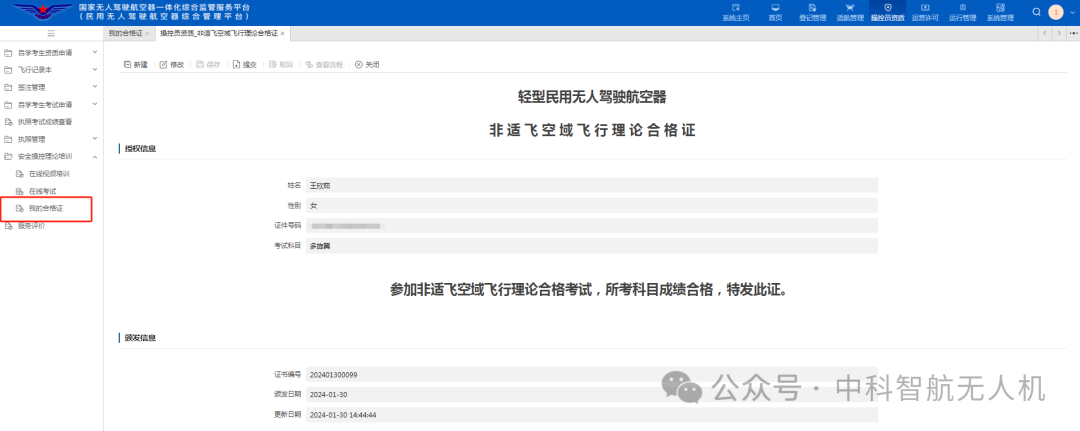Open the 运行管理 module

coord(962,12)
